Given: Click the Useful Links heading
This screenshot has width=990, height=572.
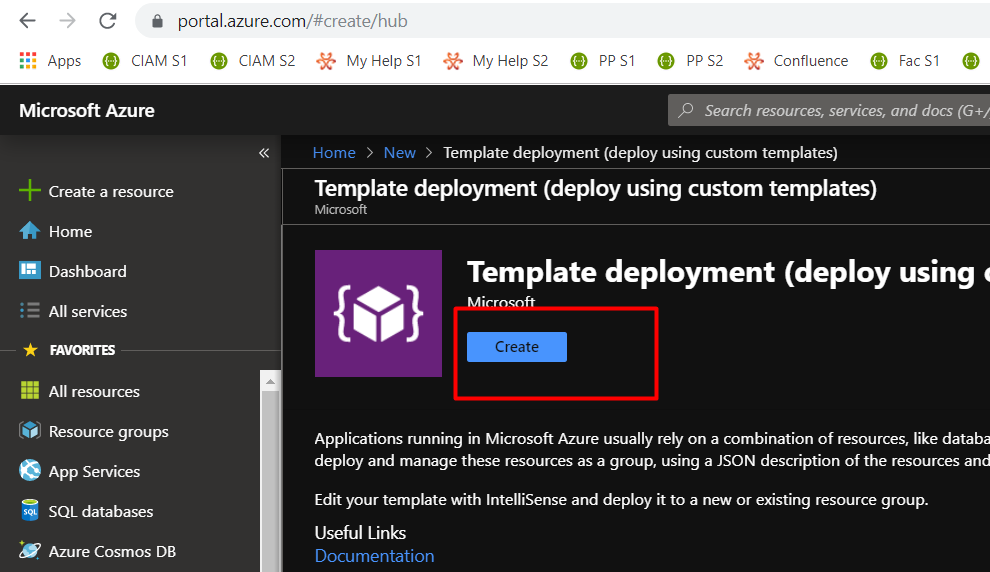Looking at the screenshot, I should tap(361, 533).
